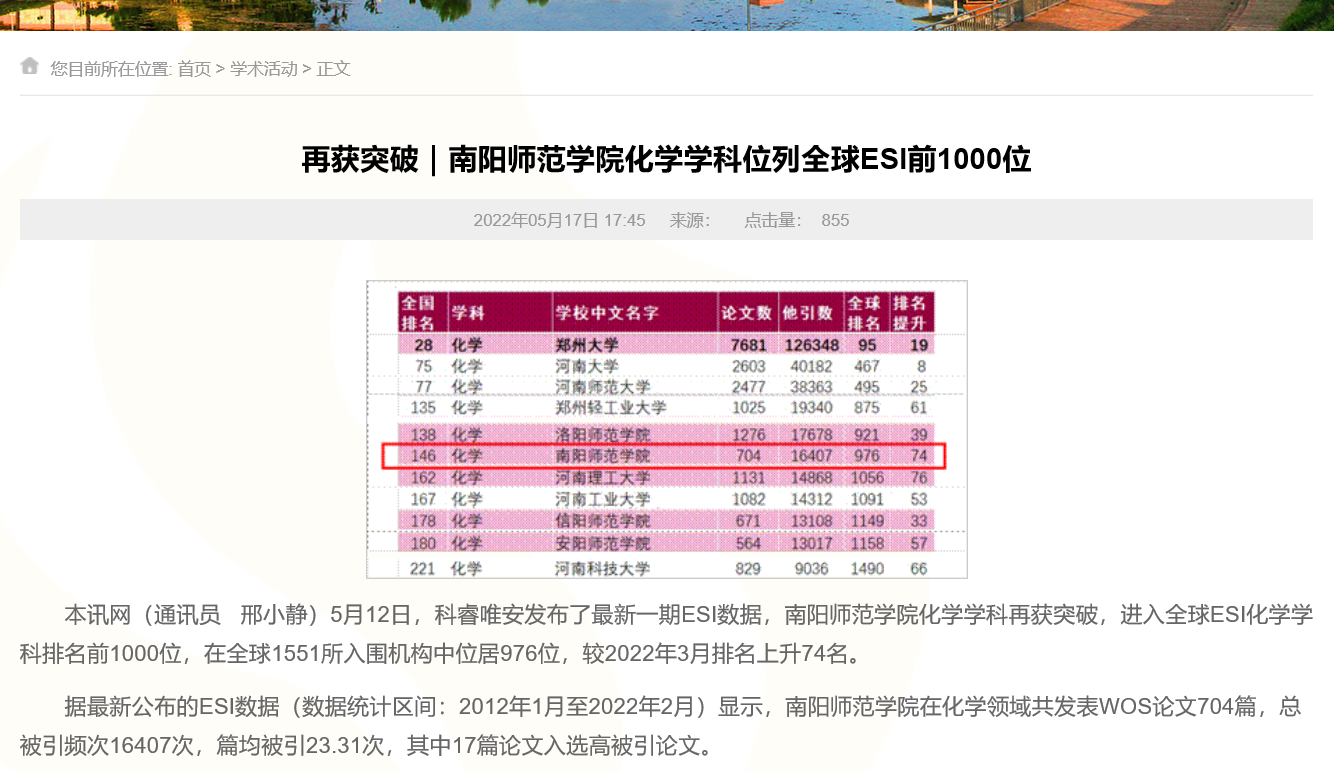
Task: Click the 全国排名 table column header
Action: click(x=418, y=313)
